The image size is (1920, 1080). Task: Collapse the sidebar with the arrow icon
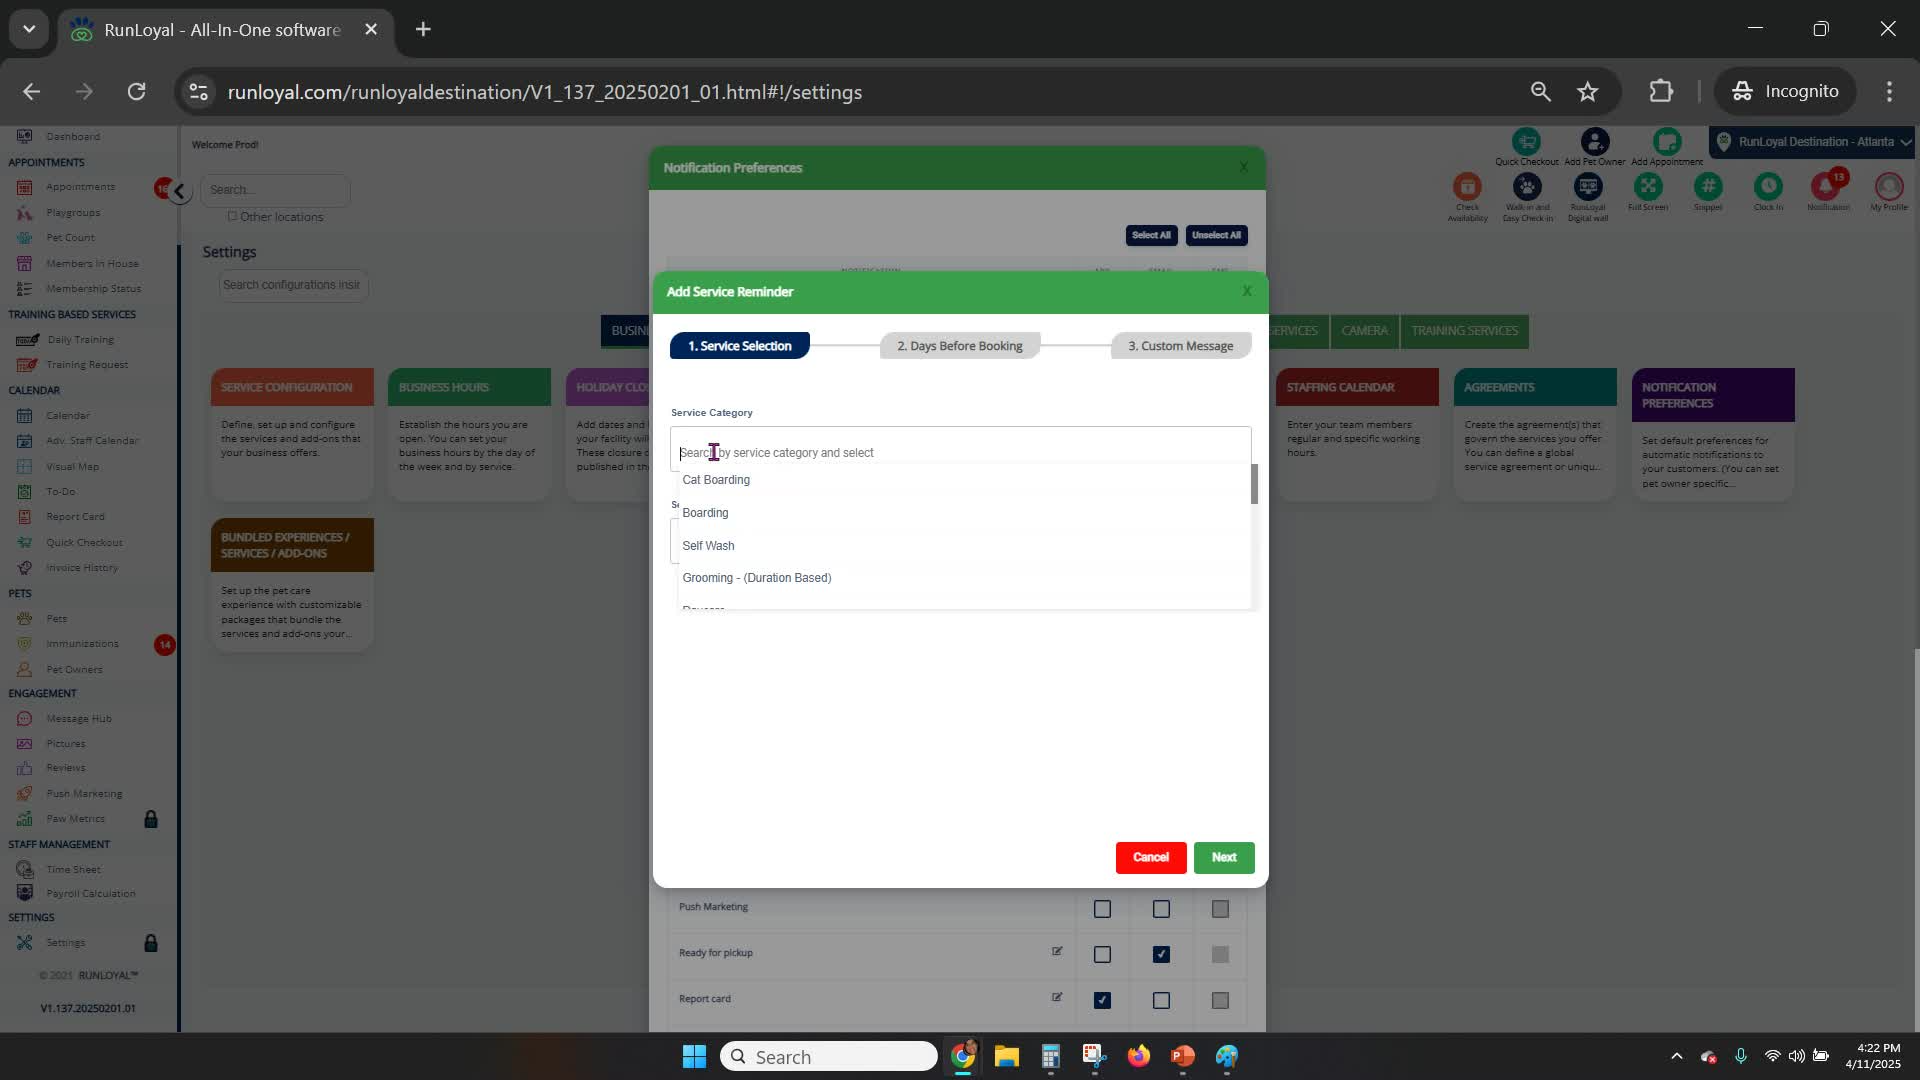click(x=179, y=191)
